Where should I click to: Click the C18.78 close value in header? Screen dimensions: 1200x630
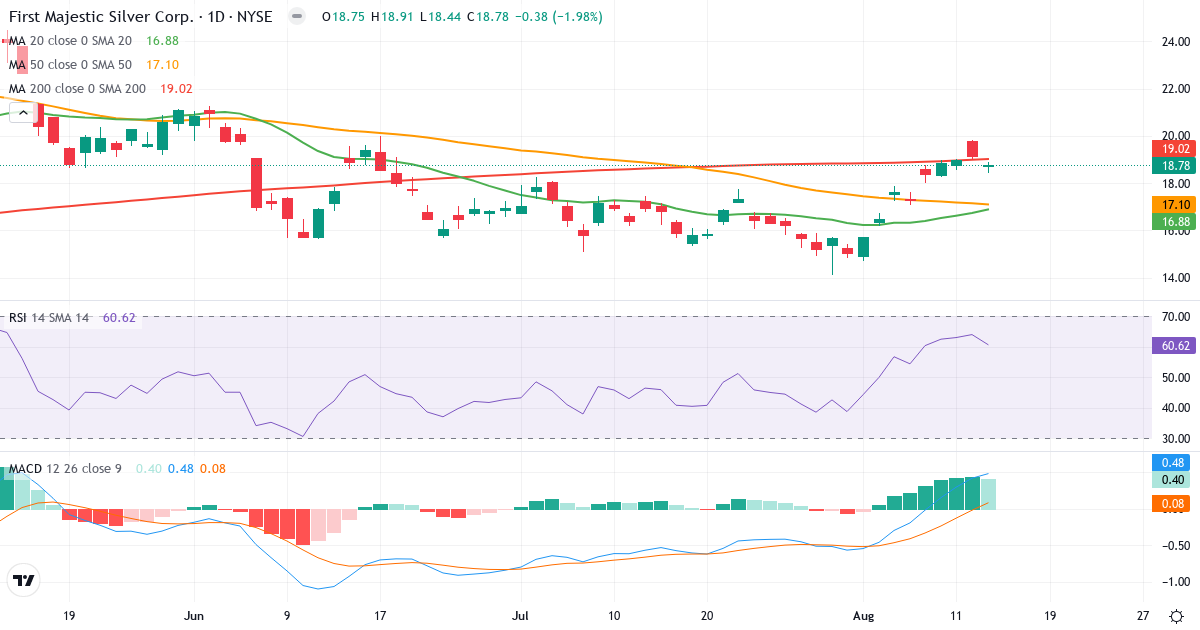click(x=490, y=17)
